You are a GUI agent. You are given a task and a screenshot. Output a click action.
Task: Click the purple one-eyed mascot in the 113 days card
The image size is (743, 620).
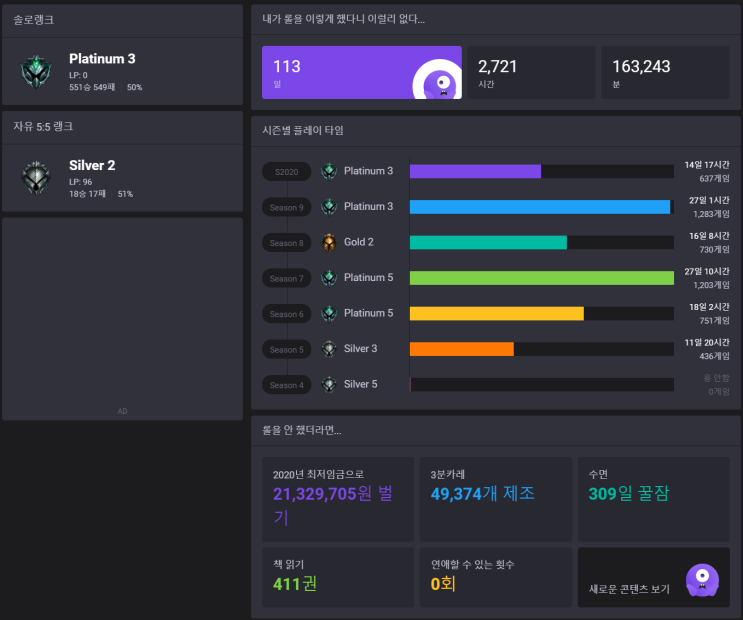tap(437, 80)
